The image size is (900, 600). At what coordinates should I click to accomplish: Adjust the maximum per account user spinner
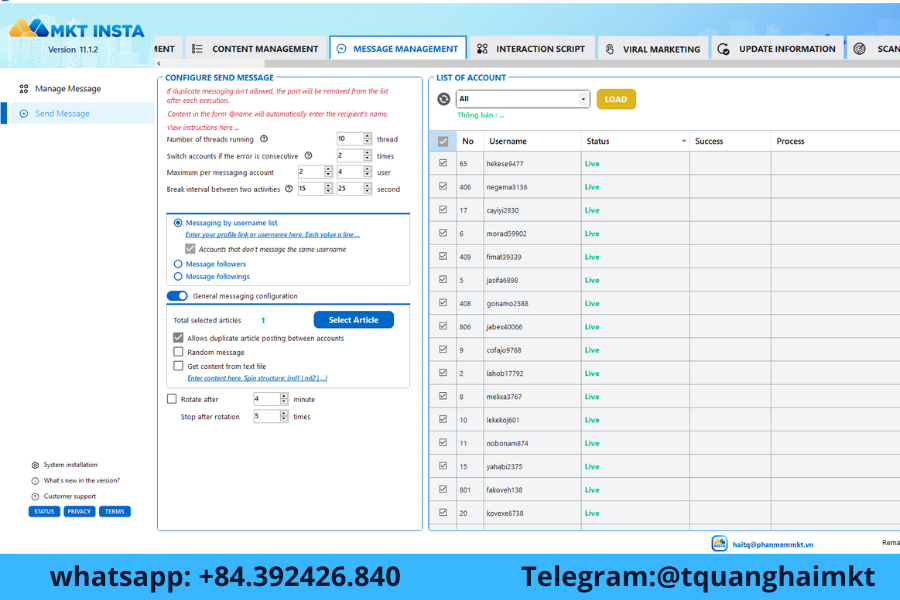[367, 172]
